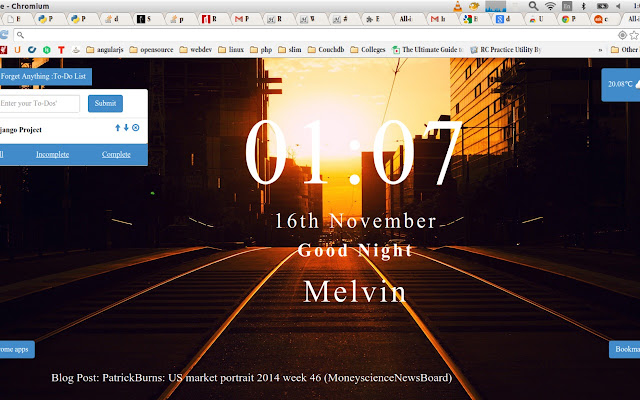Switch to the Gmail 'h' tab
Screen dimensions: 640x400
click(x=442, y=19)
